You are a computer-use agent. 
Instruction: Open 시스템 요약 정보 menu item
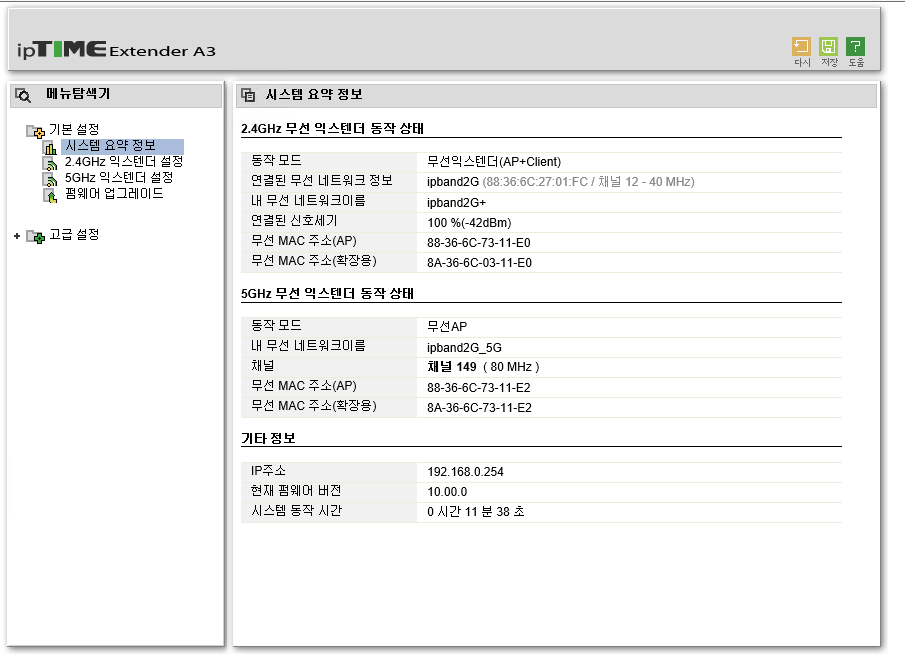[110, 145]
